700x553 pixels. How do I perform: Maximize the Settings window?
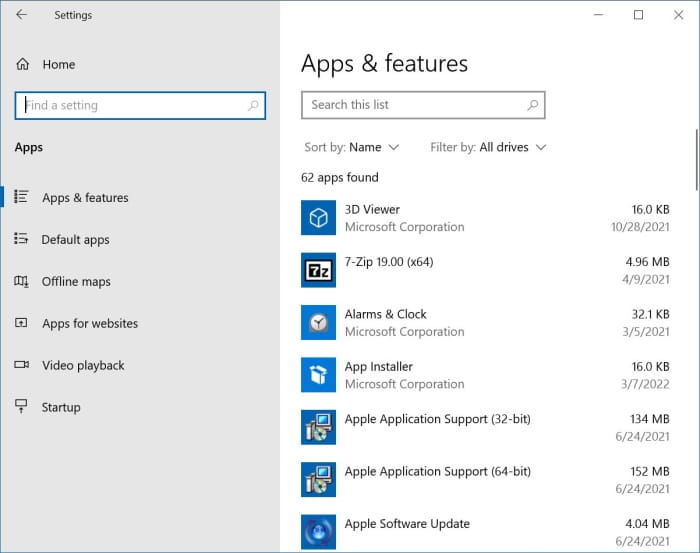pos(638,15)
